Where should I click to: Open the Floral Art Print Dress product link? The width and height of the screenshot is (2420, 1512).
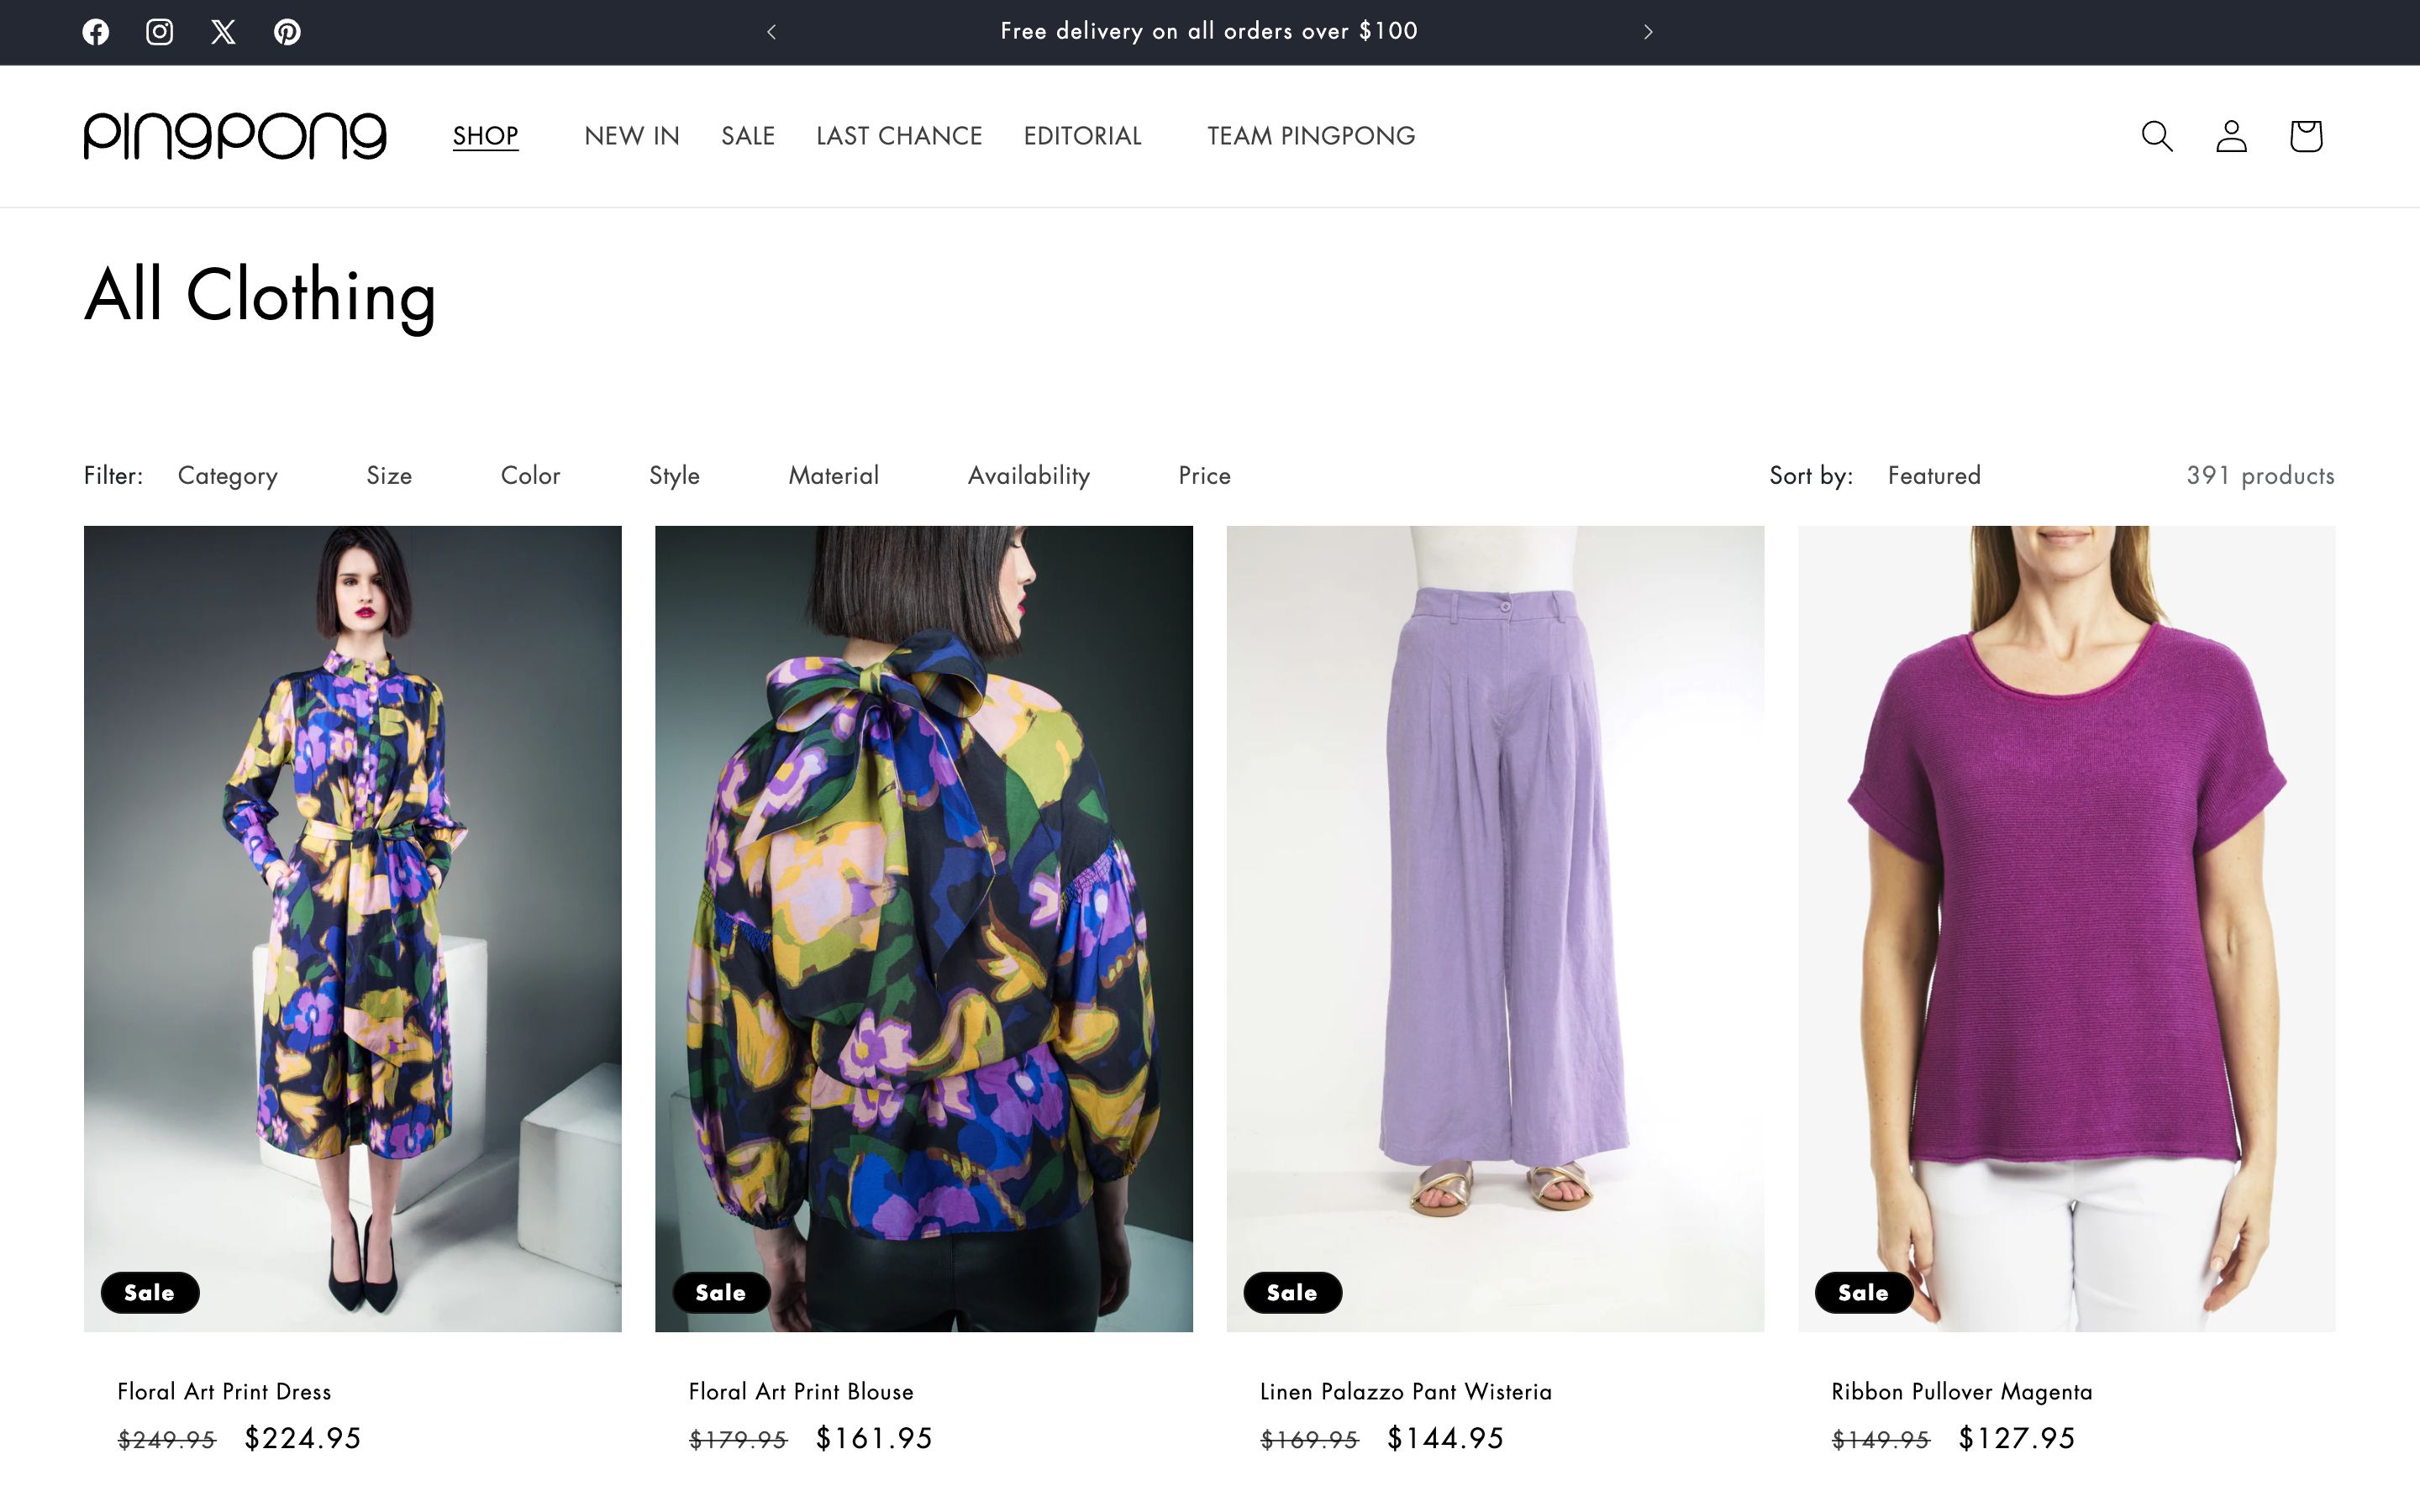pyautogui.click(x=224, y=1391)
